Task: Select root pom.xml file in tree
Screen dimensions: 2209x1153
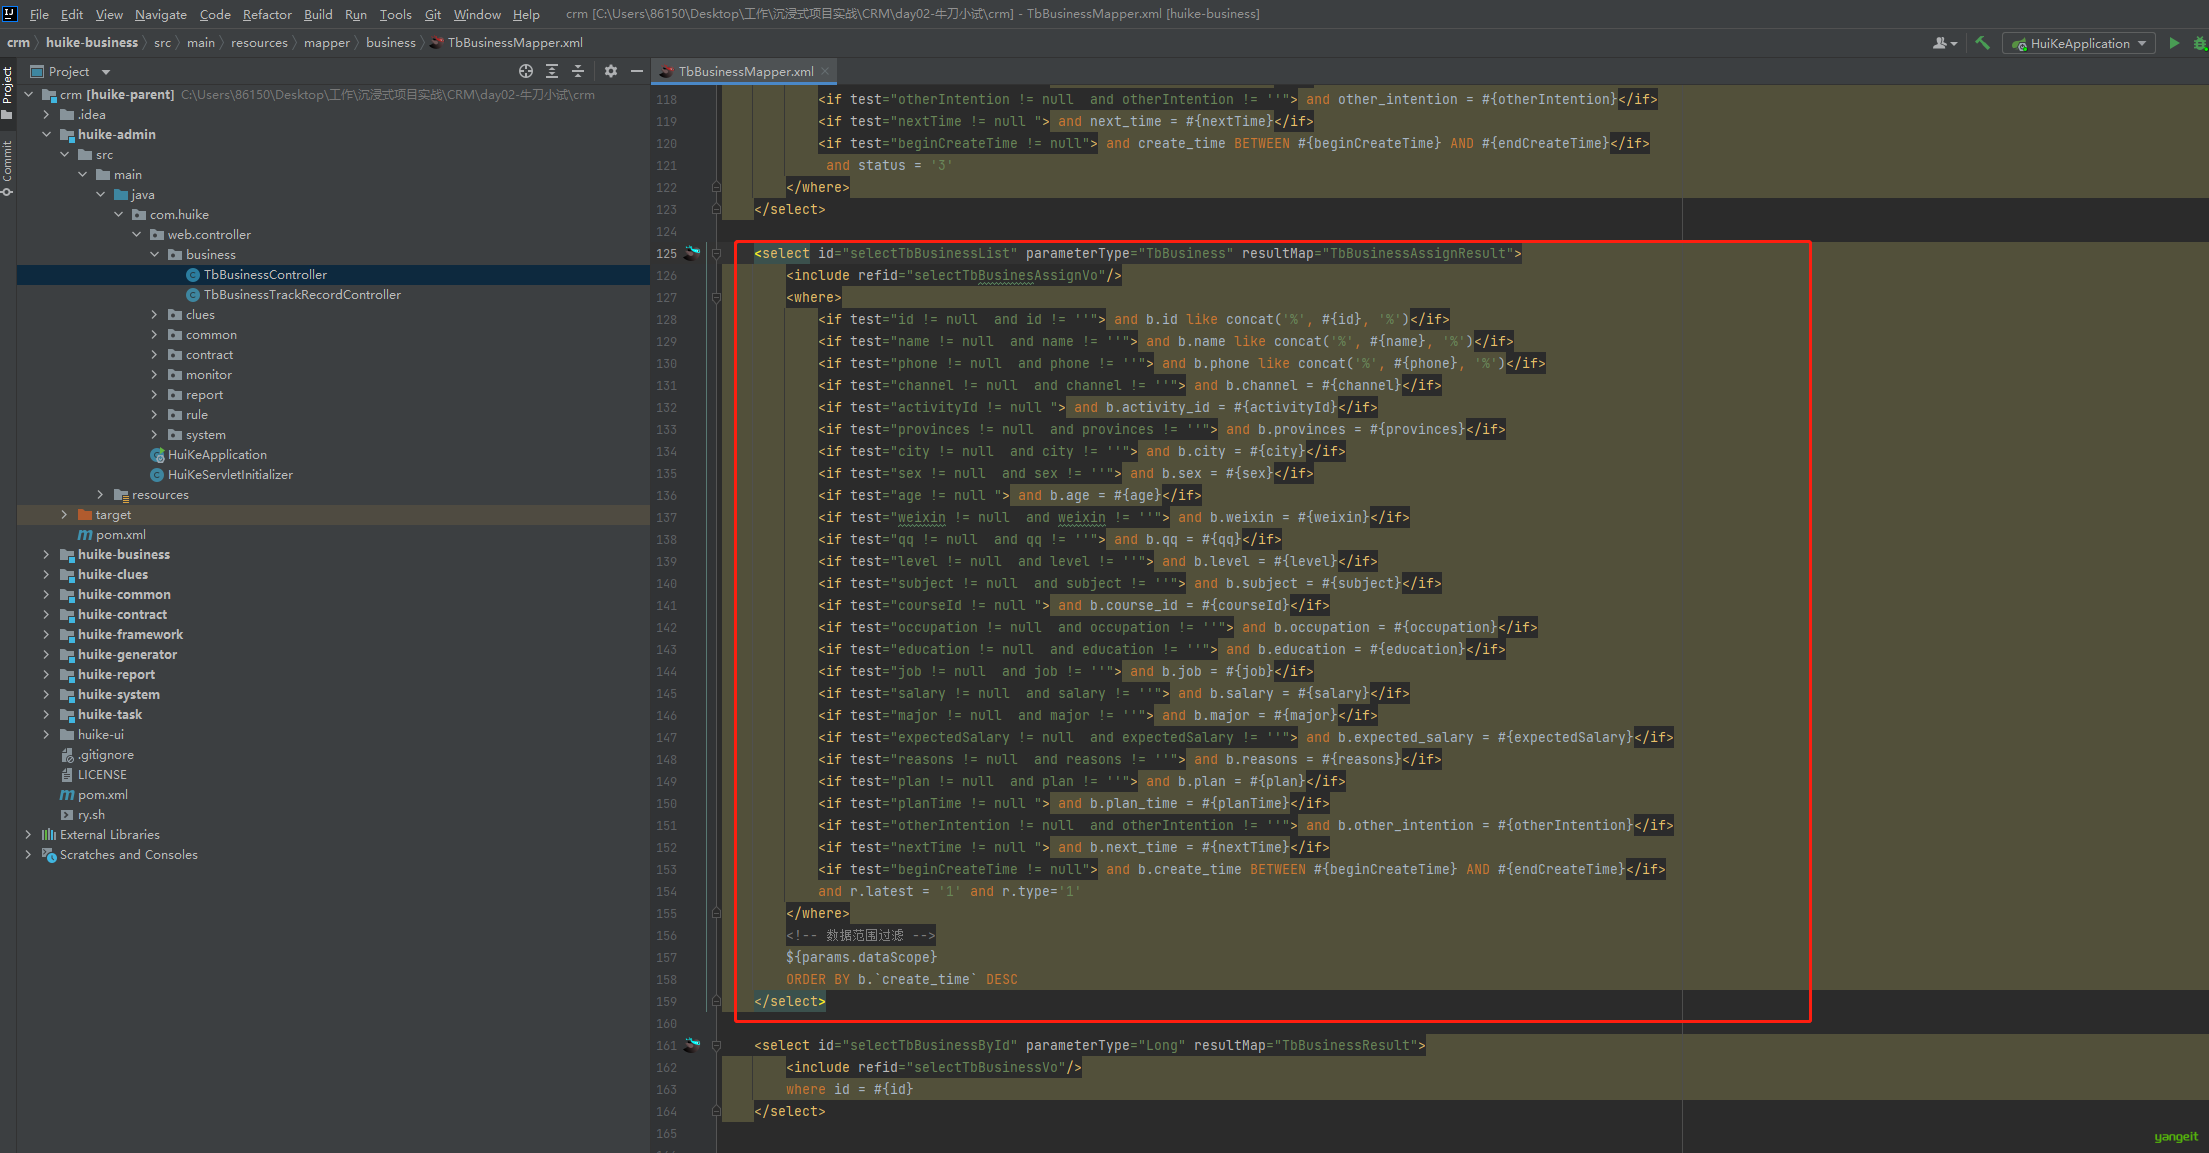Action: [x=103, y=794]
